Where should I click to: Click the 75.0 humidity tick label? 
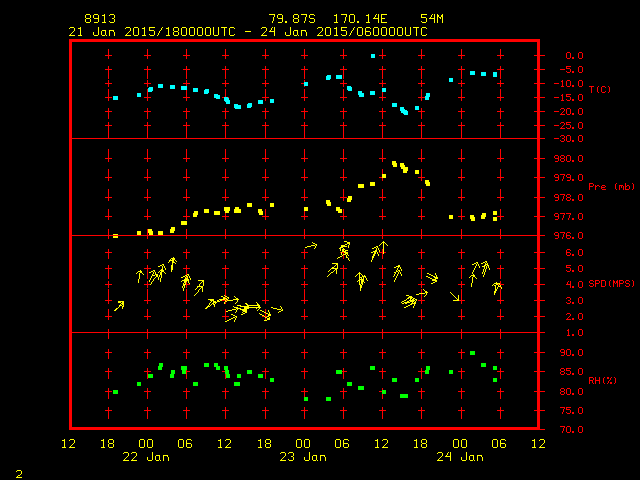(x=571, y=411)
